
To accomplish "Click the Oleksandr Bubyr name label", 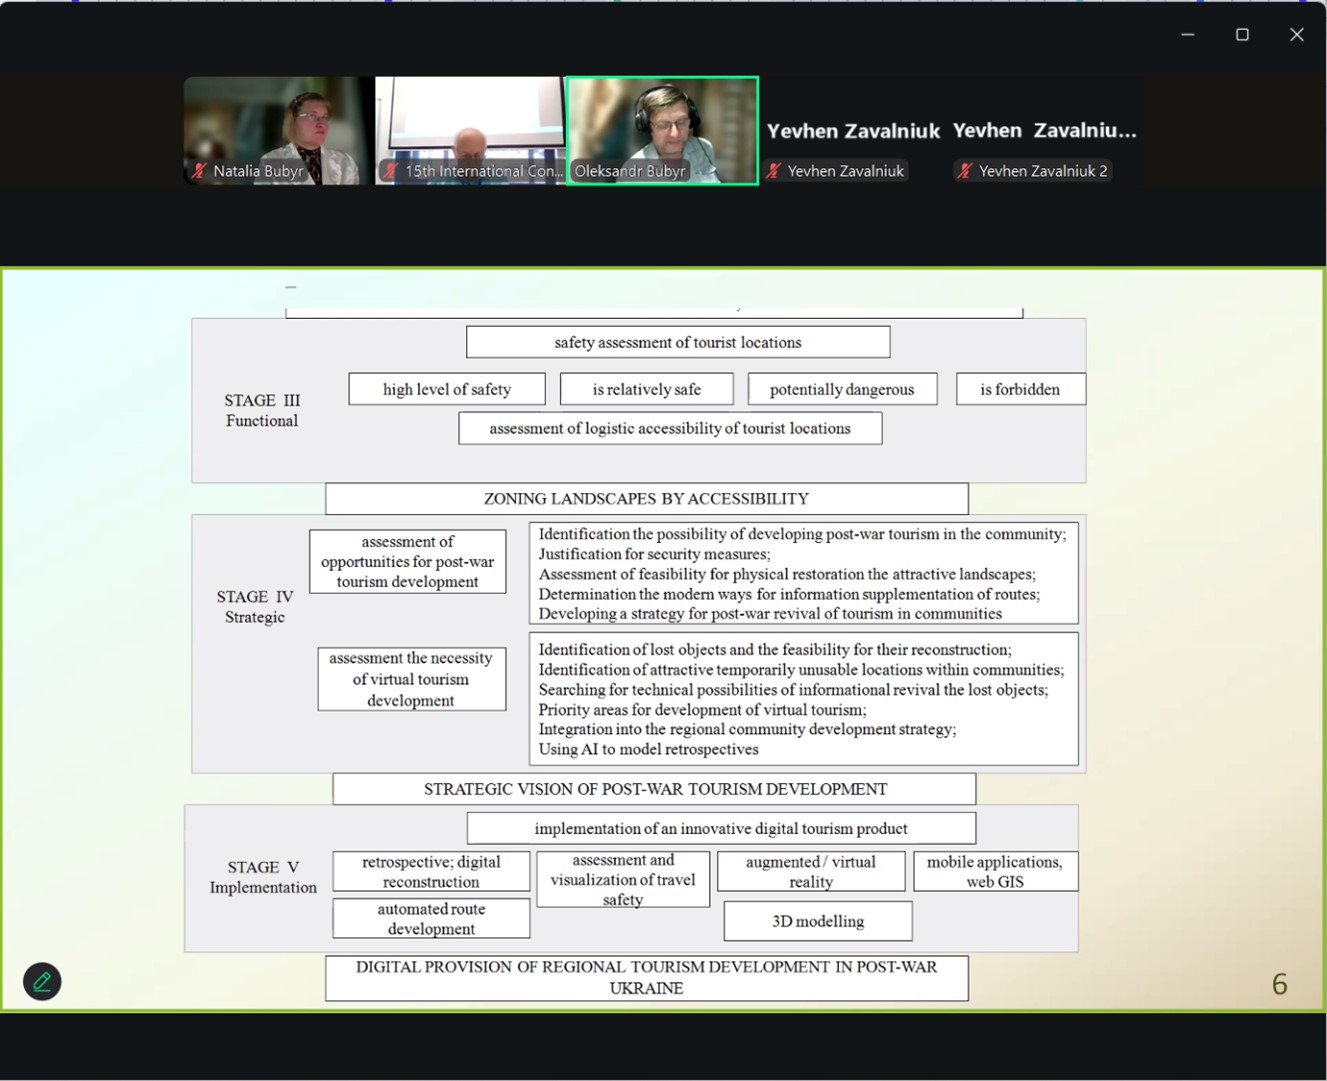I will [x=630, y=171].
